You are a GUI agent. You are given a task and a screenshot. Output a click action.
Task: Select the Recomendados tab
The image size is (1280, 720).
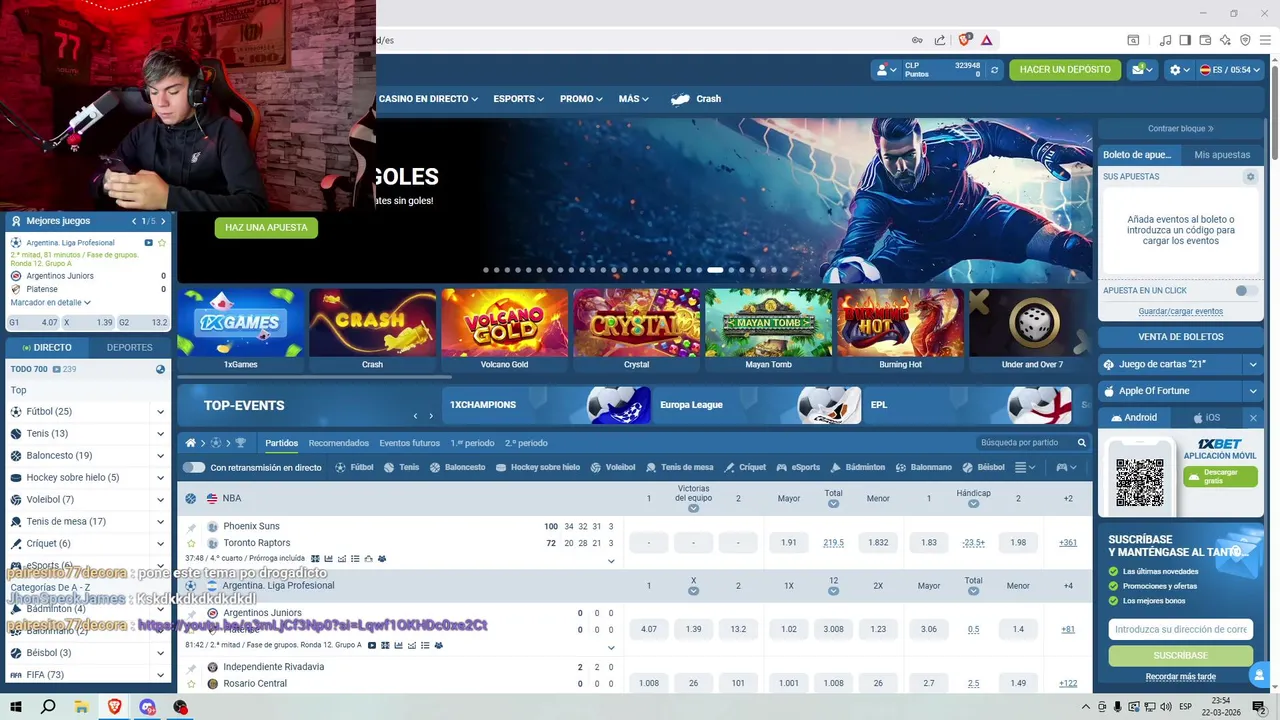[x=338, y=443]
